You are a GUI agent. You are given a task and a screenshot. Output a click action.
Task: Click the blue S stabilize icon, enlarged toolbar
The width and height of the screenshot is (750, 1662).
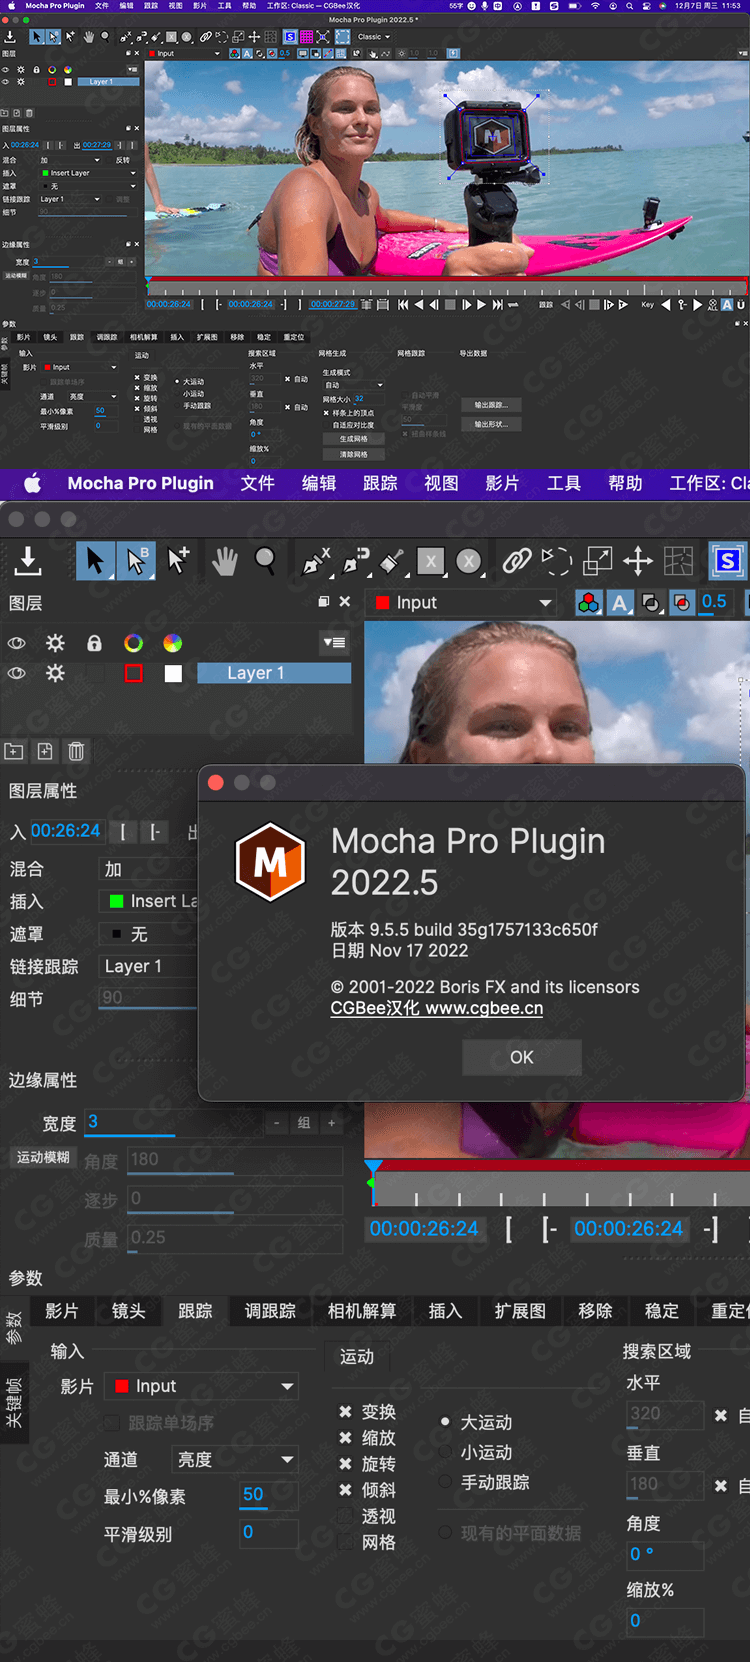[727, 561]
